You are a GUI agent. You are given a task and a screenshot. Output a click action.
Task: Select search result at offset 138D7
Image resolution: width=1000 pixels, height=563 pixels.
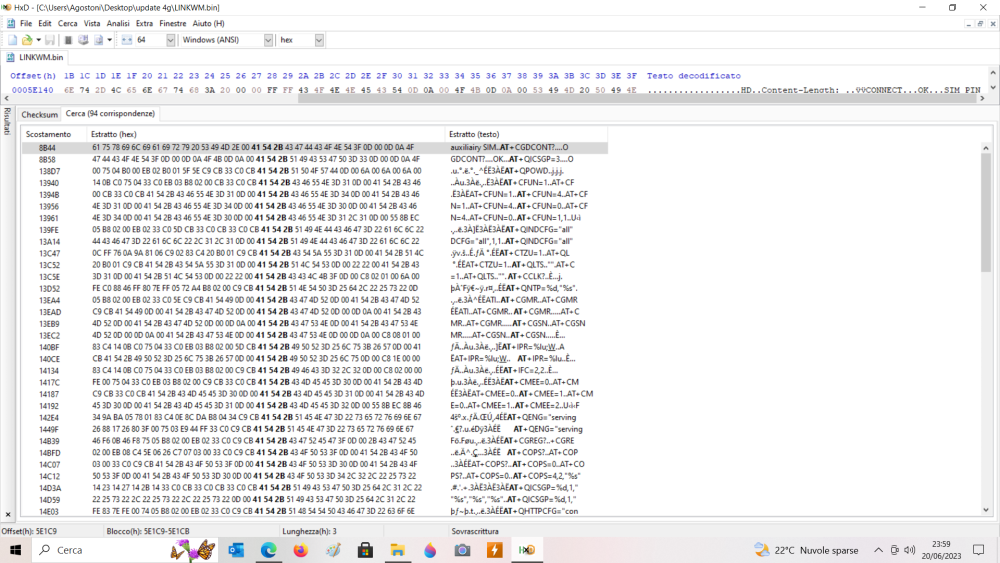[x=50, y=171]
